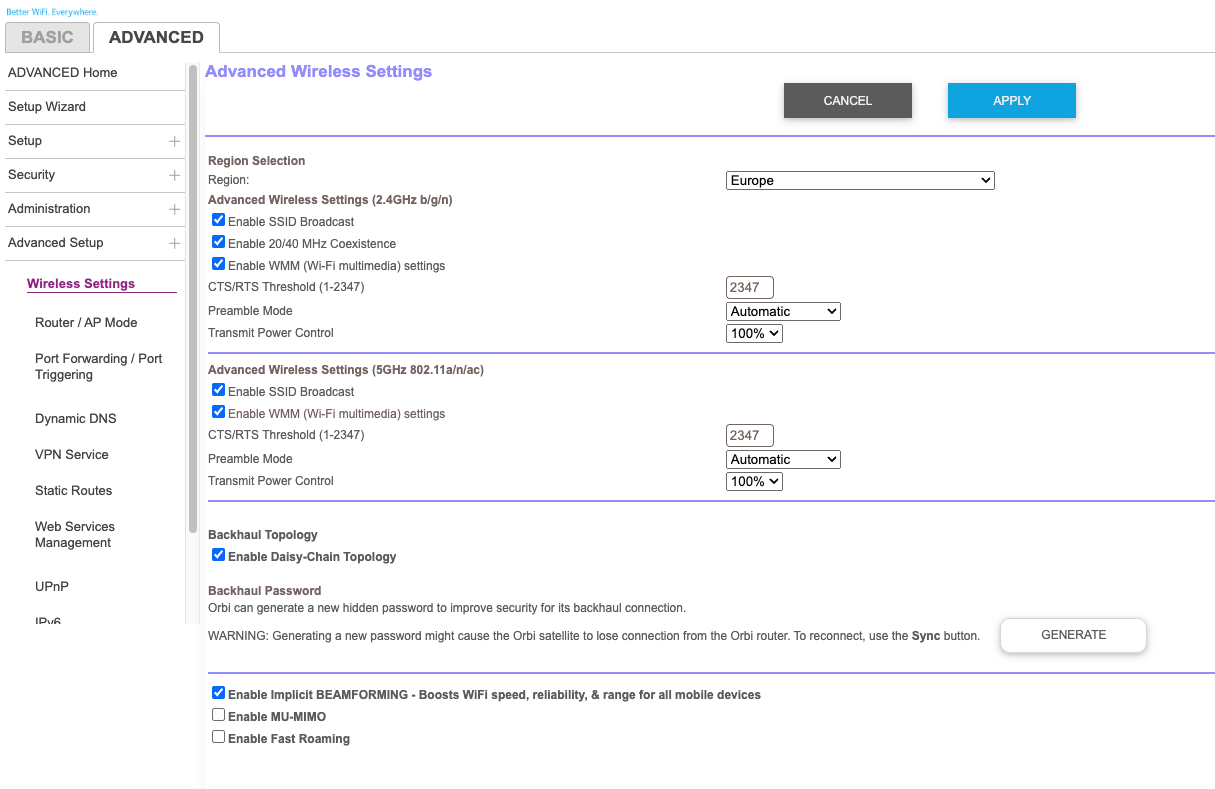Uncheck Enable Daisy-Chain Topology
The width and height of the screenshot is (1215, 789).
click(x=218, y=555)
